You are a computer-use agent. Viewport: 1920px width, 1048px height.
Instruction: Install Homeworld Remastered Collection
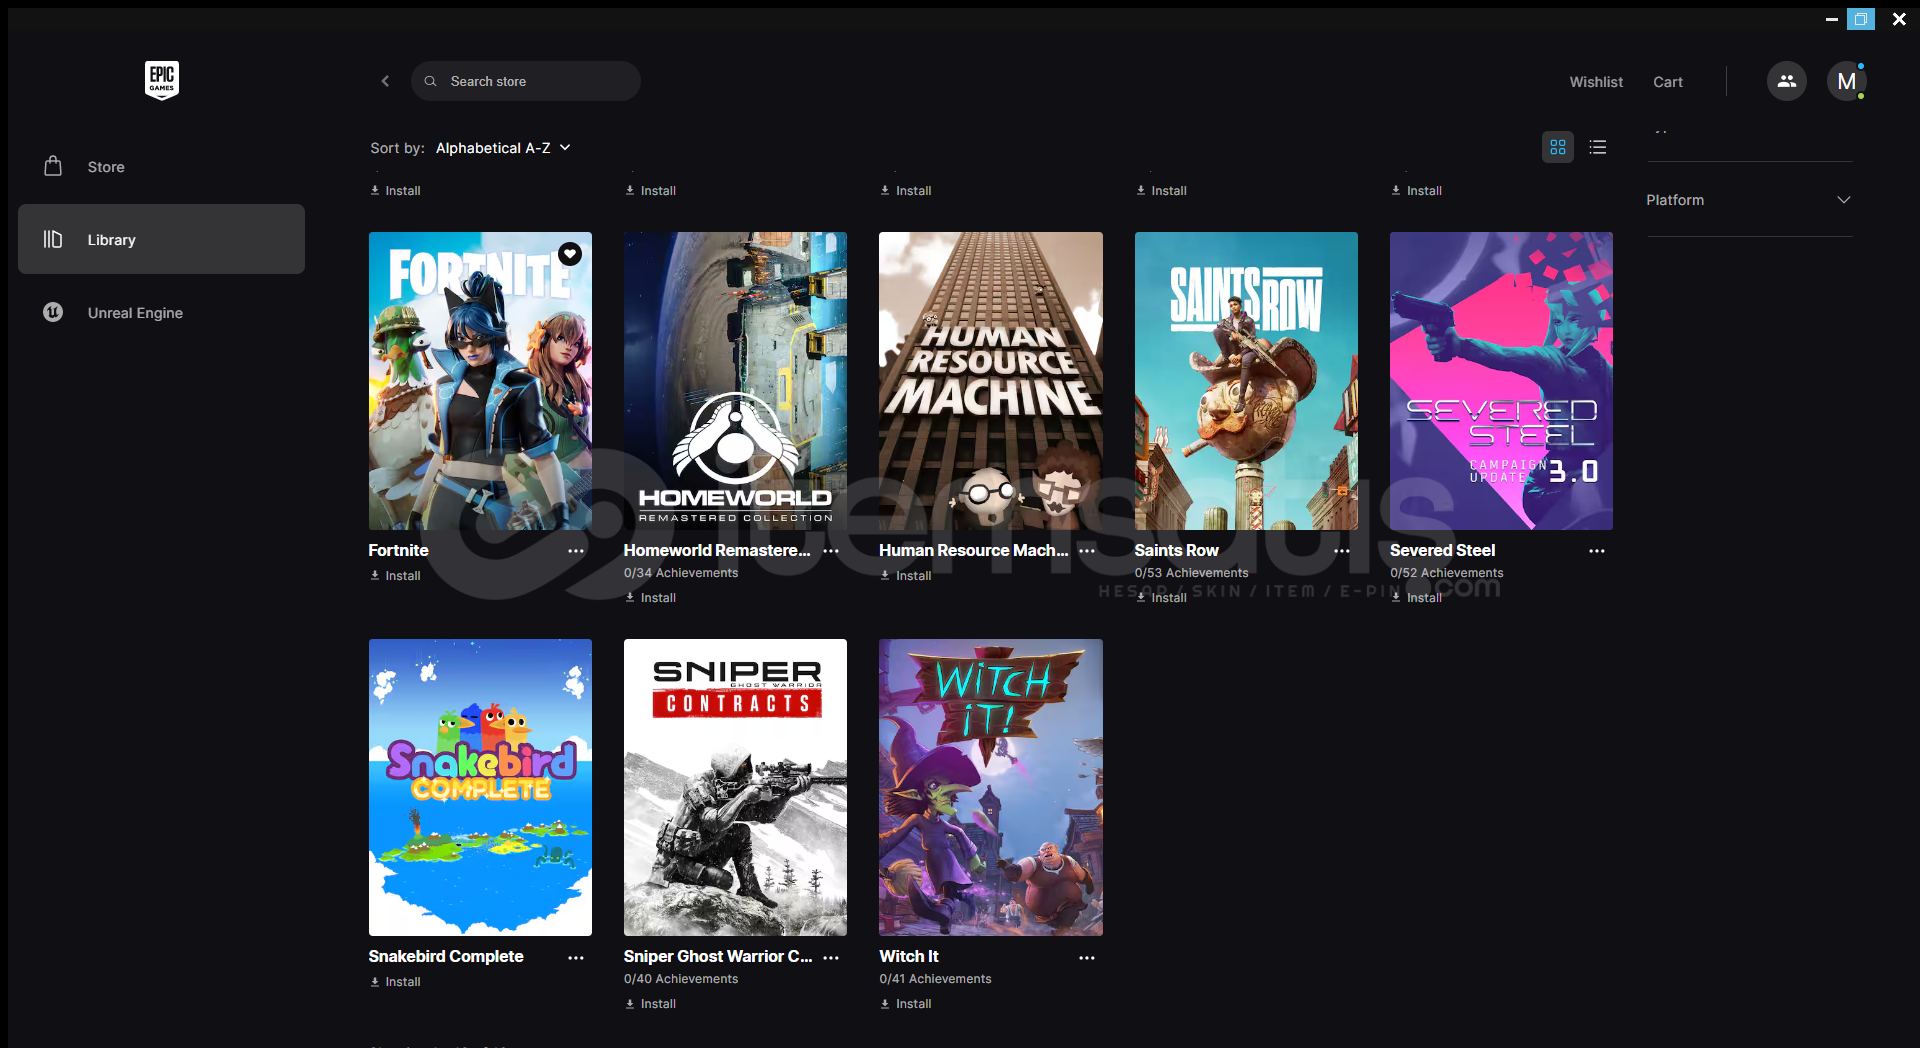(651, 598)
